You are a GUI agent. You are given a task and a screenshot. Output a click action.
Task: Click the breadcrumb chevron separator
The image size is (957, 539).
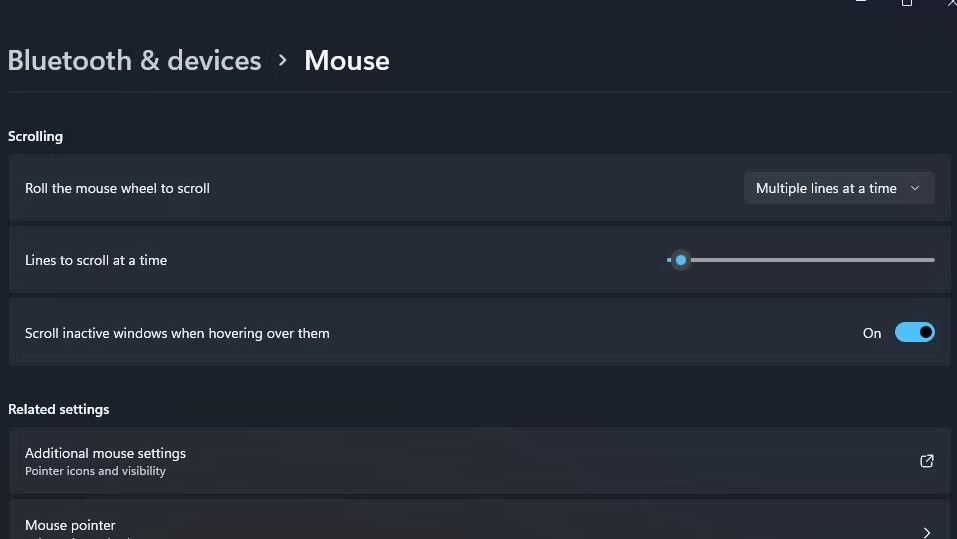(x=283, y=61)
